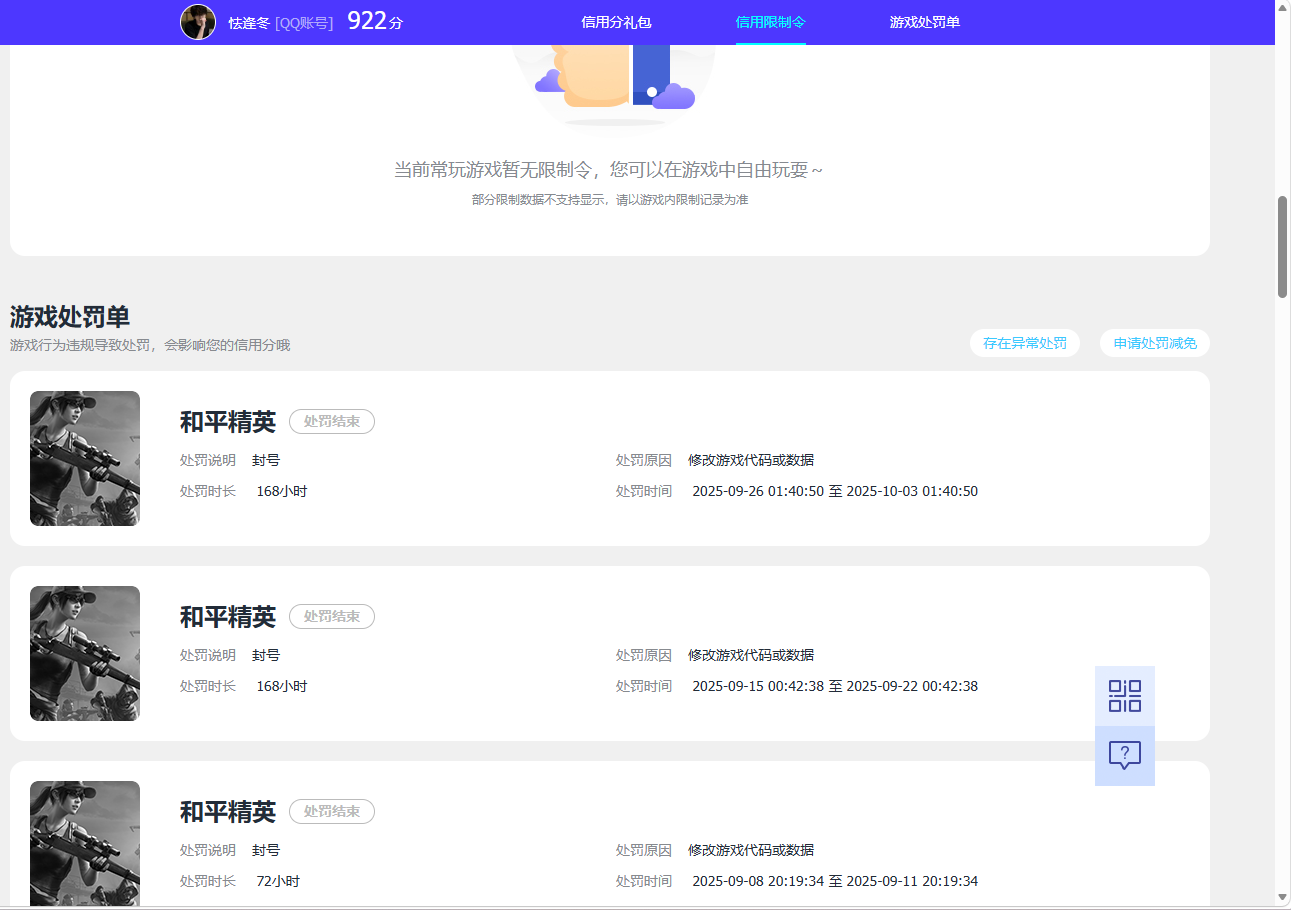Image resolution: width=1291 pixels, height=910 pixels.
Task: Click 游戏处罚单 section heading
Action: point(70,317)
